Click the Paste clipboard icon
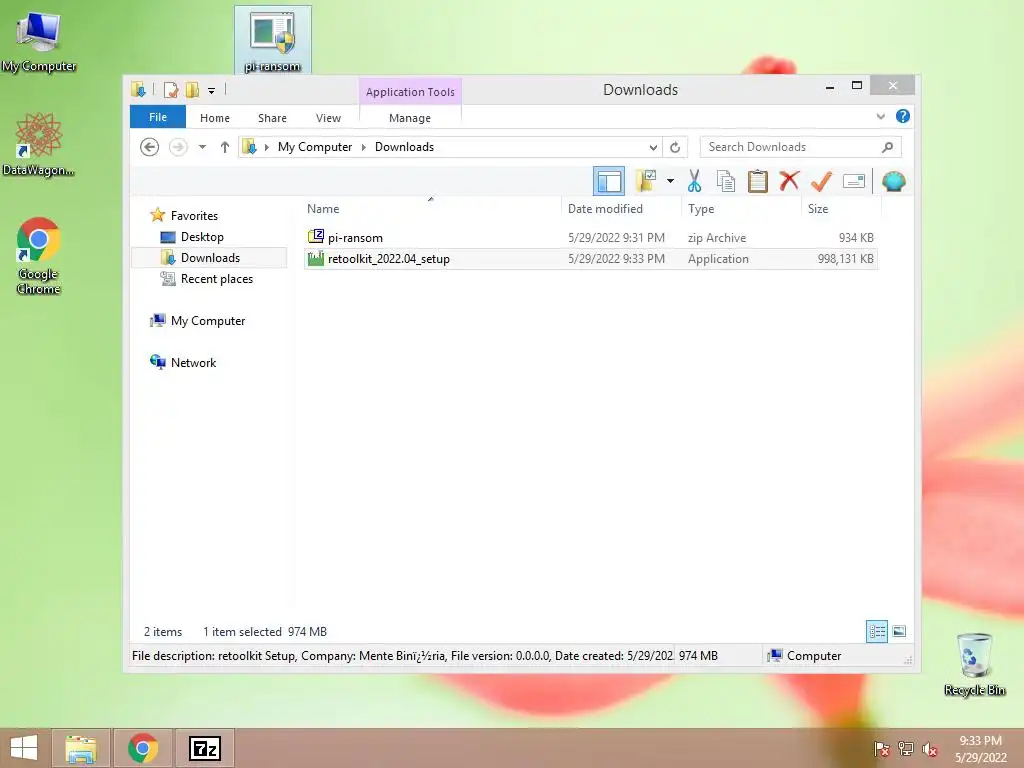The image size is (1024, 768). [x=758, y=181]
